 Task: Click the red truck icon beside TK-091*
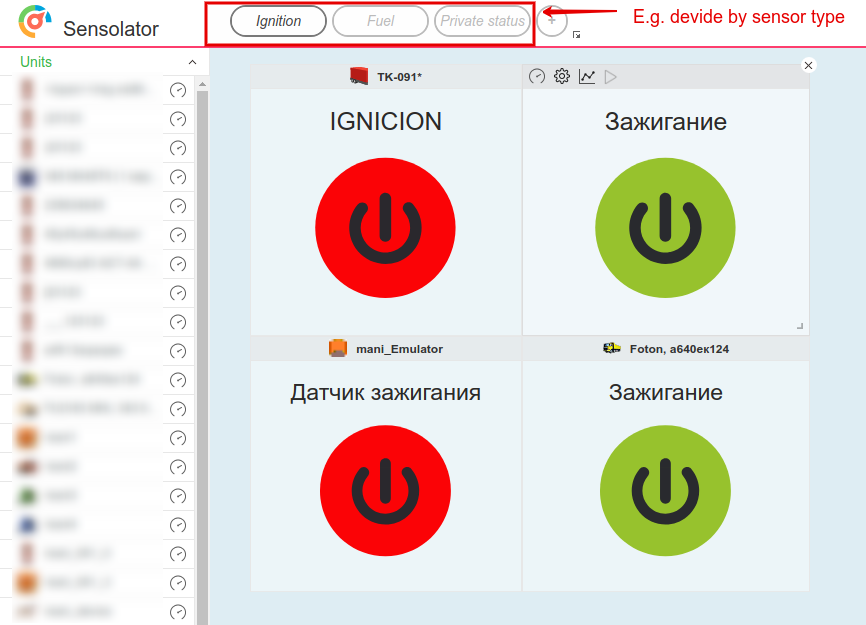[360, 76]
